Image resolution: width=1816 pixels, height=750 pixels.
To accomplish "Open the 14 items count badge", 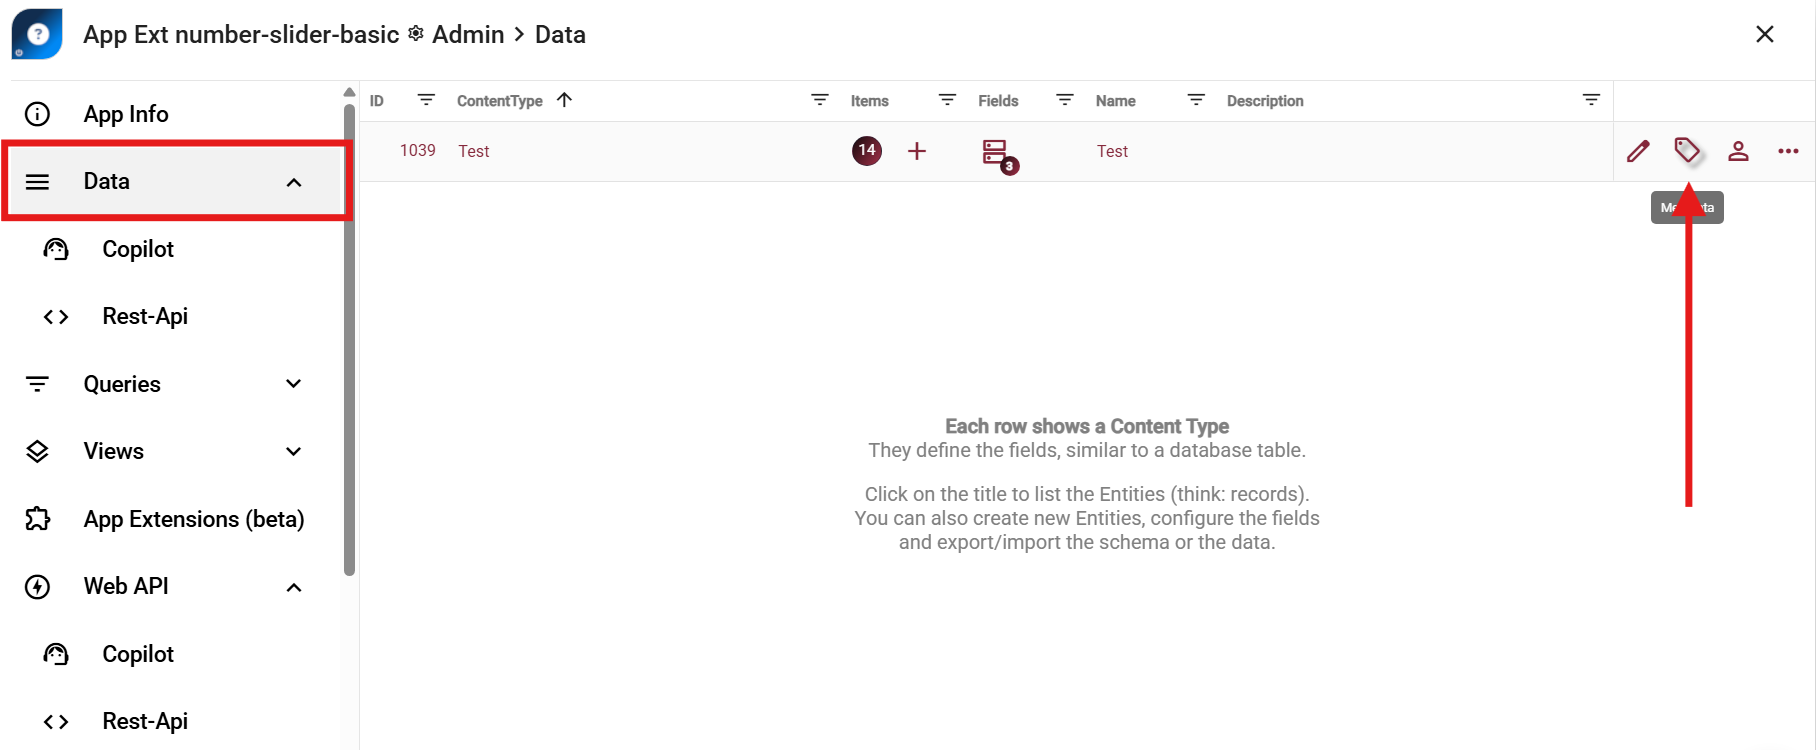I will click(x=867, y=151).
